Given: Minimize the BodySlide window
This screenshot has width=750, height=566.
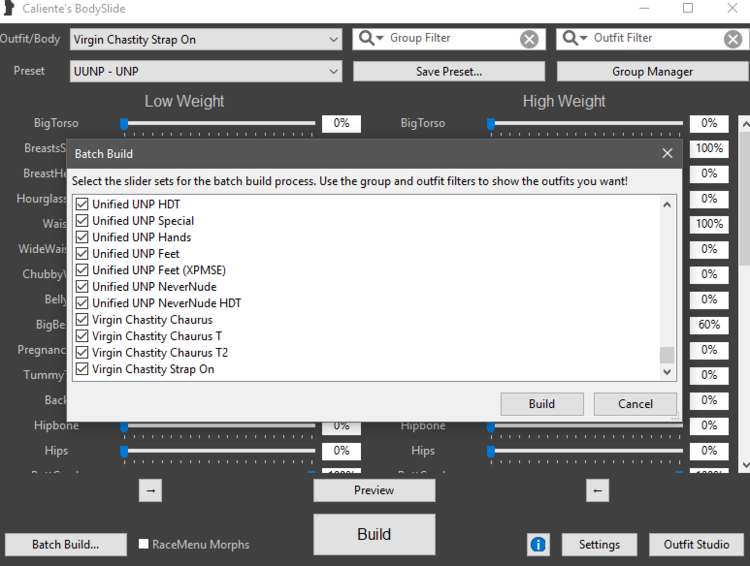Looking at the screenshot, I should (644, 8).
